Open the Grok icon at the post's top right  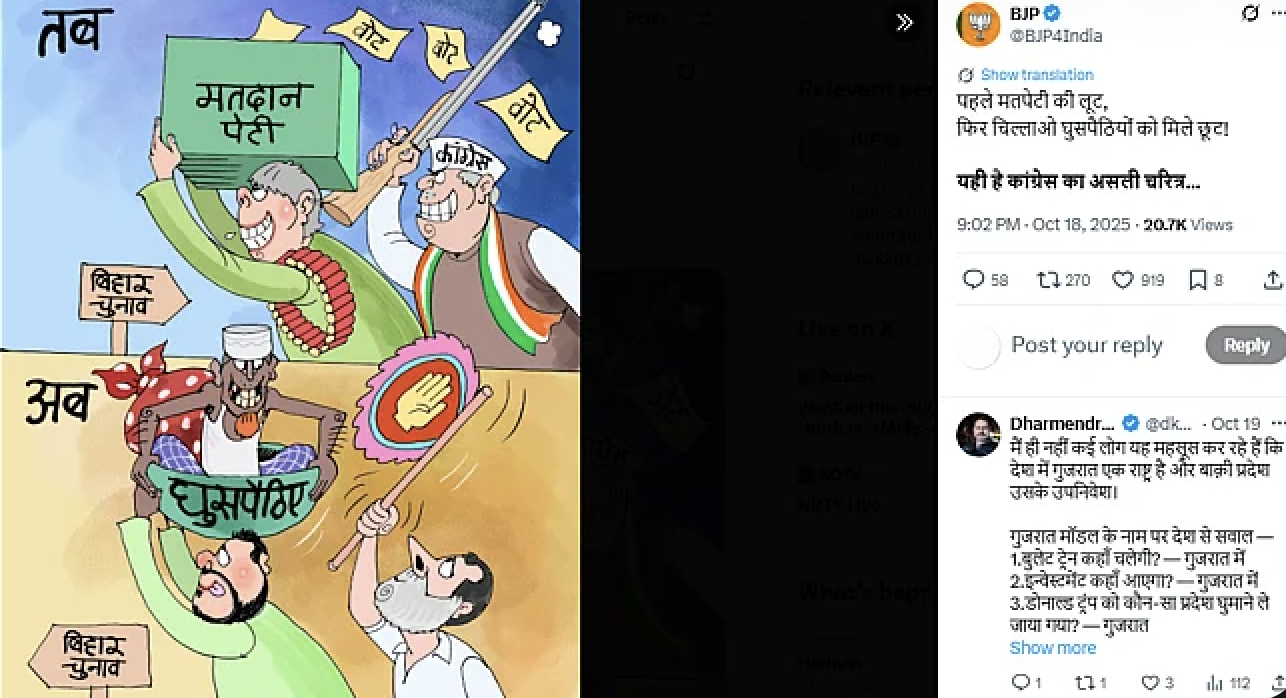(1249, 14)
